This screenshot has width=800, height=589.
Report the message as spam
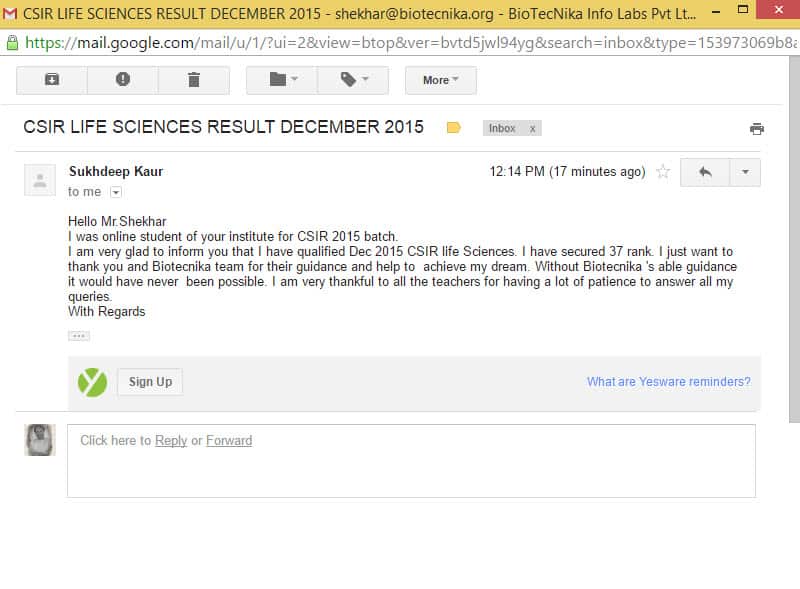point(122,80)
